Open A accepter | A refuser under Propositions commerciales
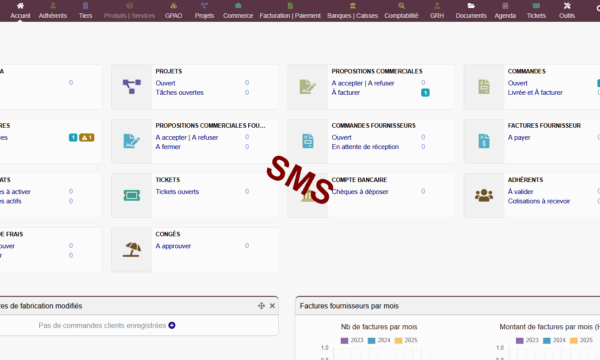Image resolution: width=600 pixels, height=360 pixels. coord(363,83)
